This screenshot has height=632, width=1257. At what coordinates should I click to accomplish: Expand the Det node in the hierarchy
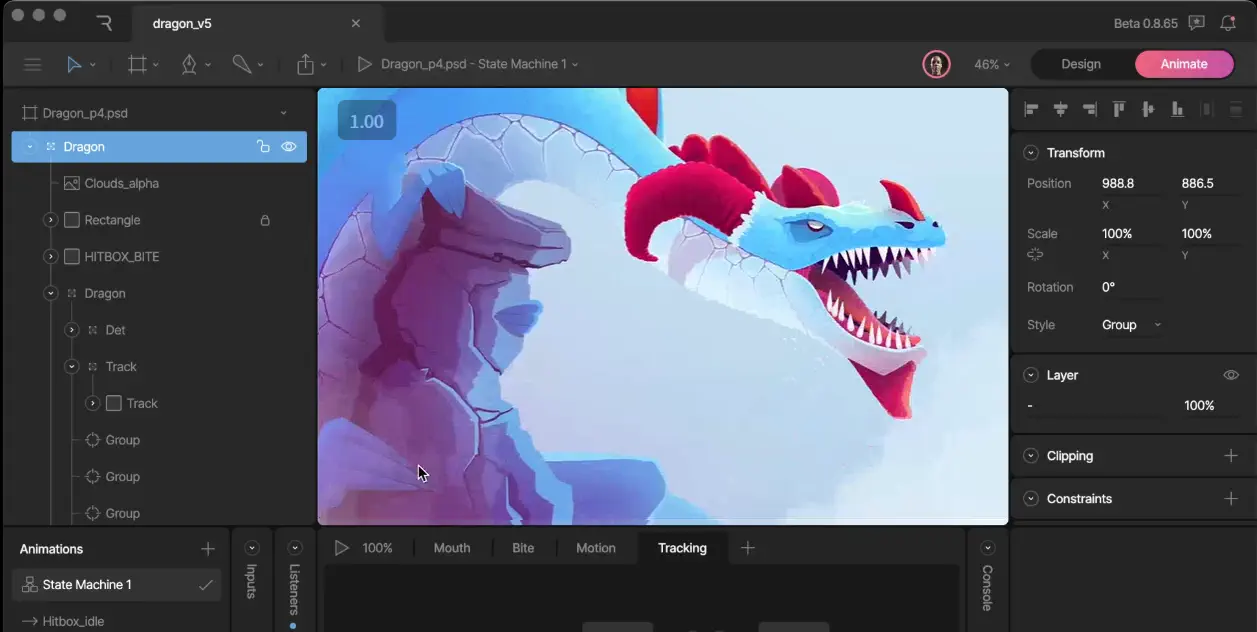click(x=71, y=329)
